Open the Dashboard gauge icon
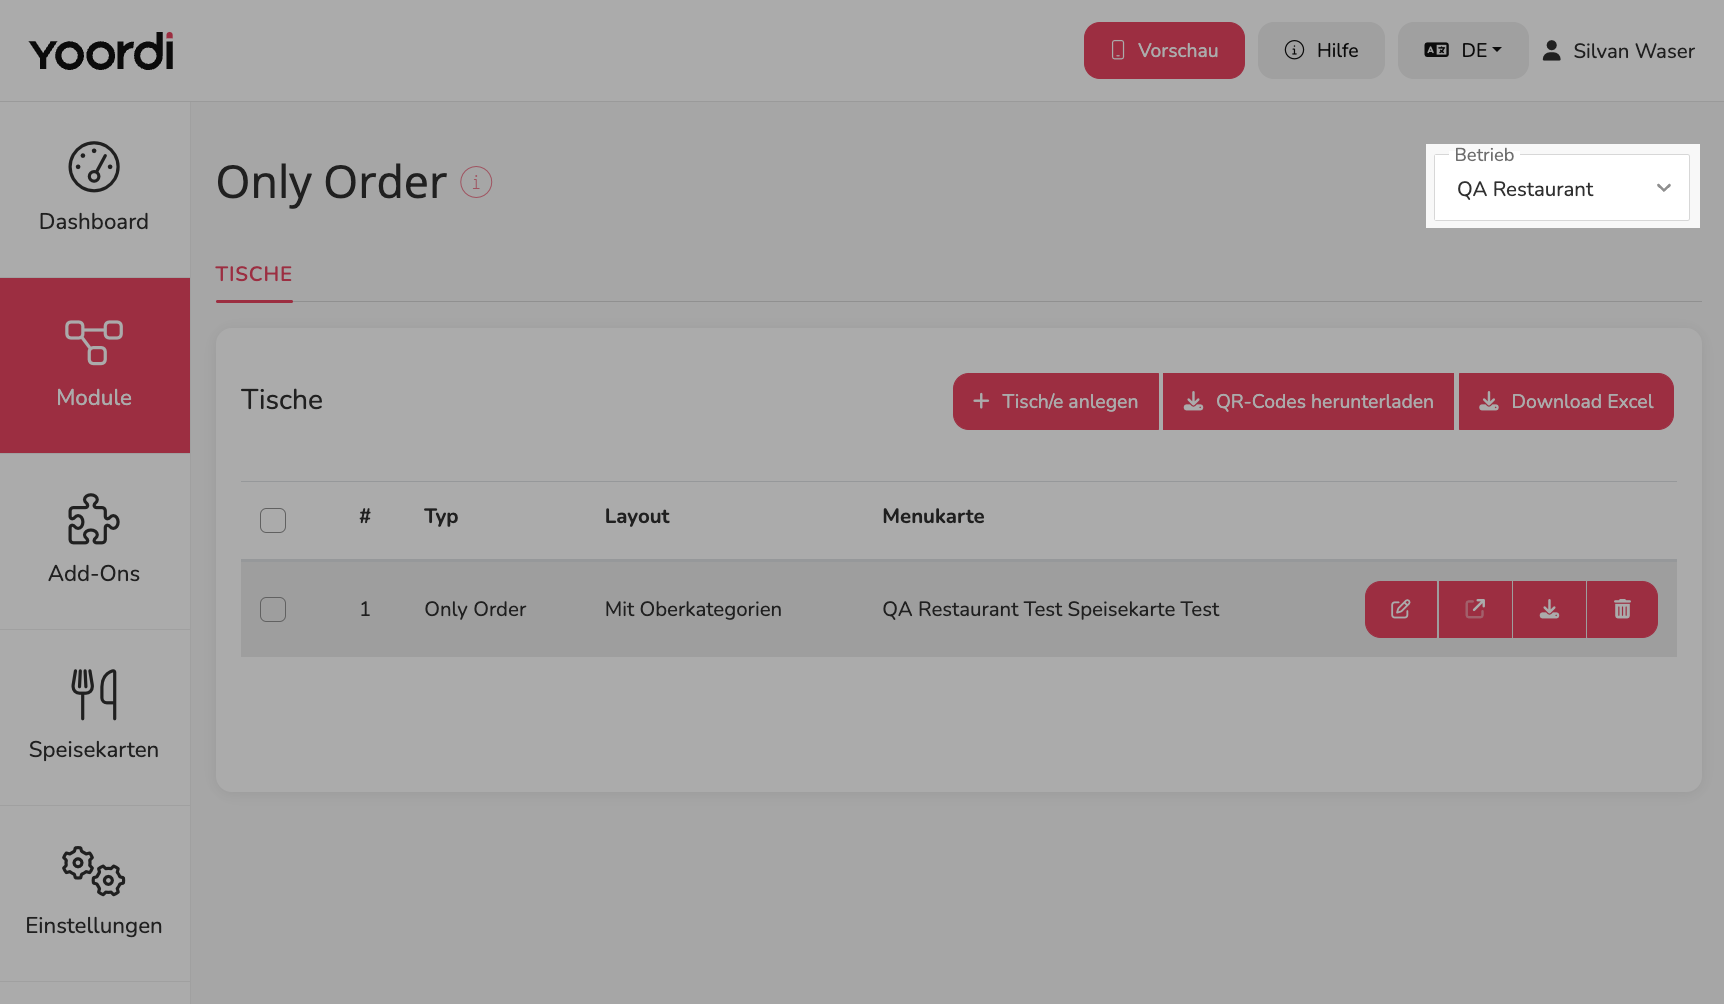The height and width of the screenshot is (1004, 1724). pyautogui.click(x=94, y=167)
